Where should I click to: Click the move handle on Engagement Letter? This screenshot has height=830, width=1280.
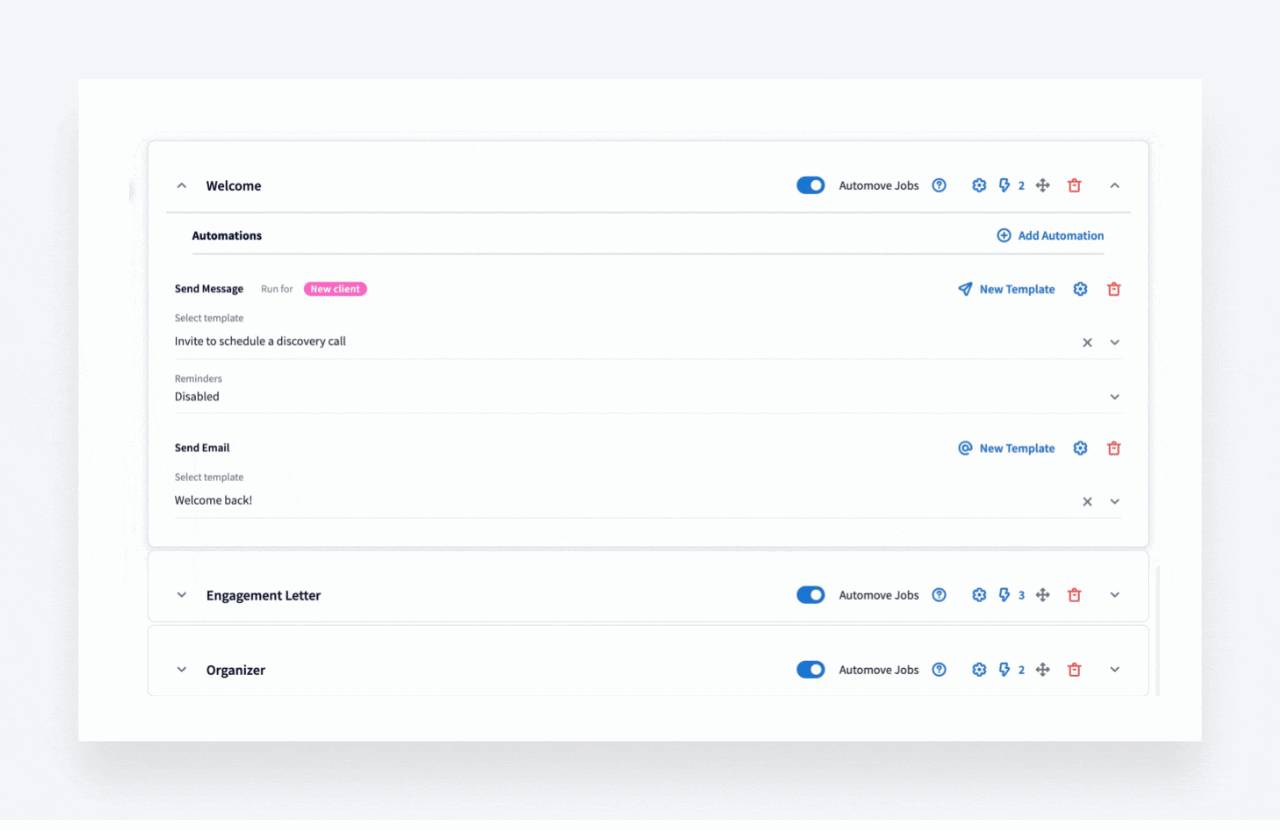[1042, 595]
